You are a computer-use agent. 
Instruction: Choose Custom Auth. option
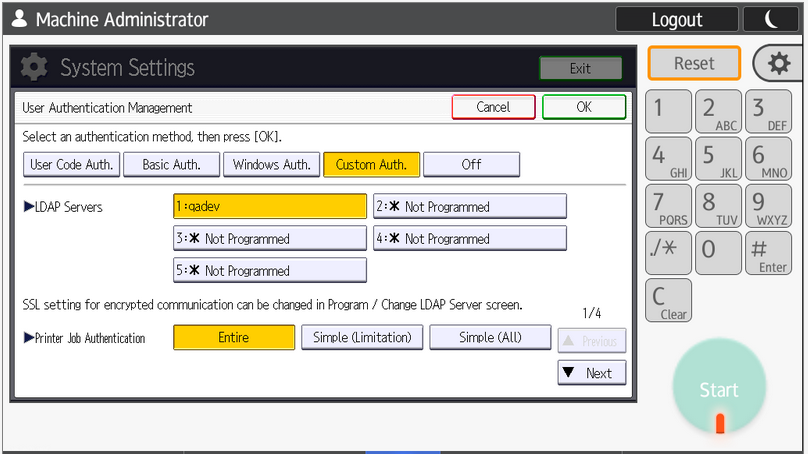coord(371,165)
